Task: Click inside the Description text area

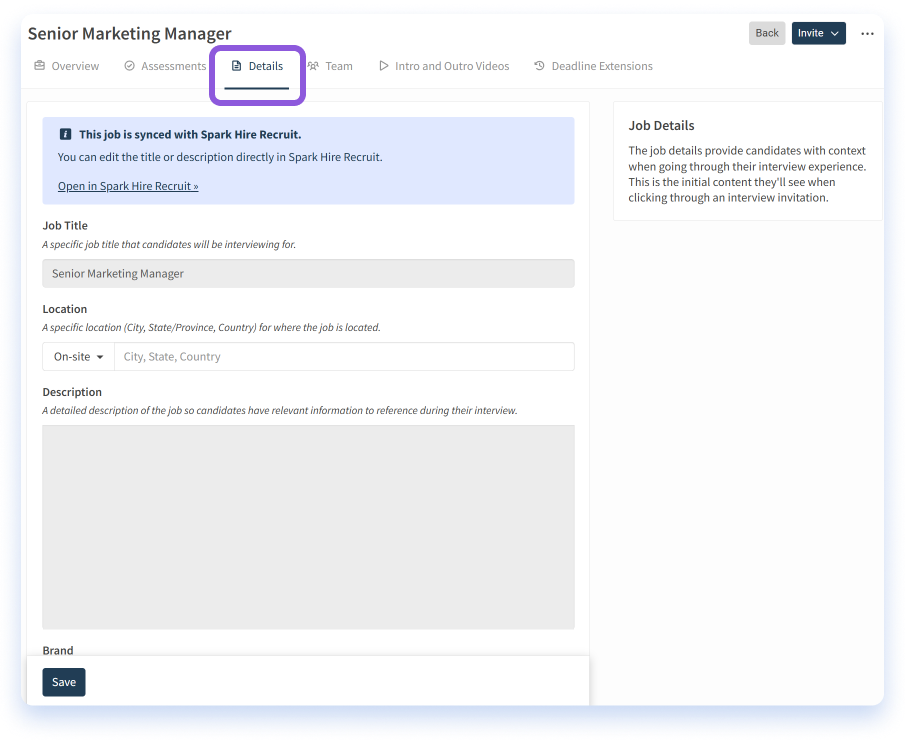Action: [x=308, y=528]
